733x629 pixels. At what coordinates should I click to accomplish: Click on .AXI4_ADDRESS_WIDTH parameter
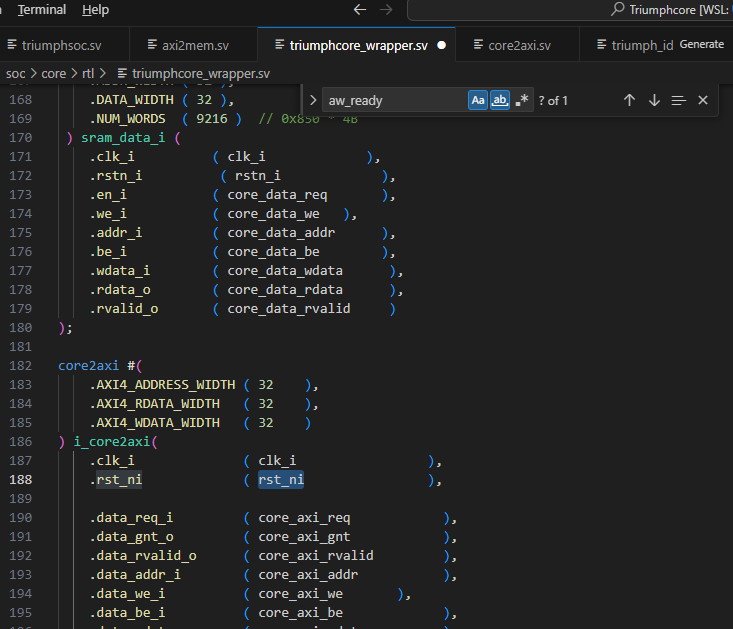point(163,385)
